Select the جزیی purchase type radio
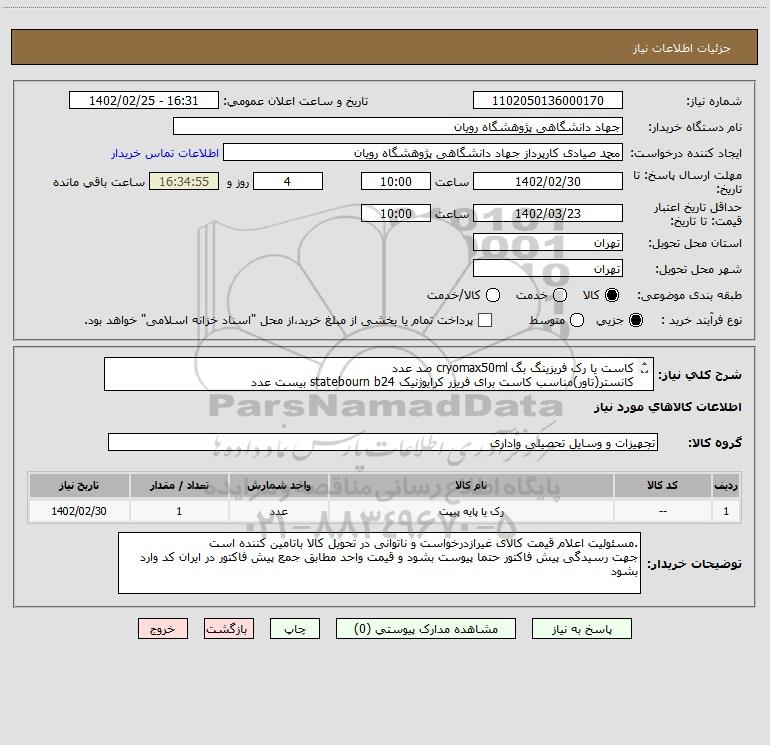Viewport: 770px width, 745px height. point(636,320)
